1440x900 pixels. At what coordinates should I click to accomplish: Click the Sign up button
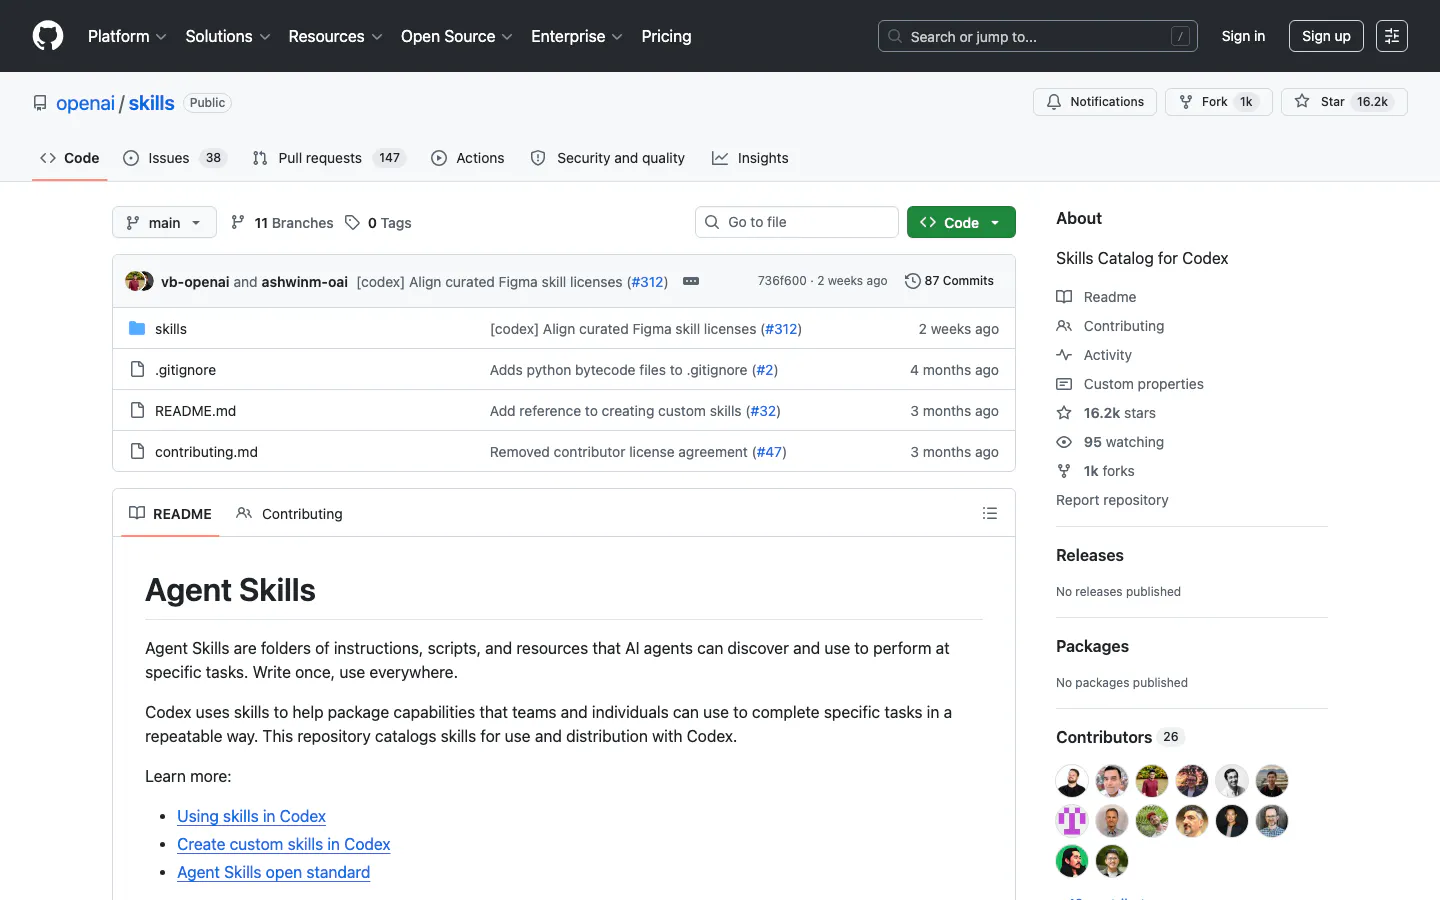click(1326, 36)
